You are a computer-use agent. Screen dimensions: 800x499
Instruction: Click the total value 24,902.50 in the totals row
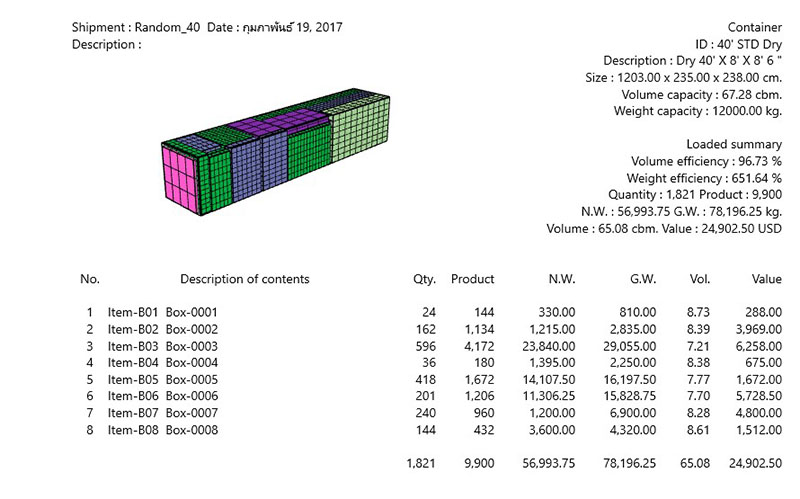(755, 463)
